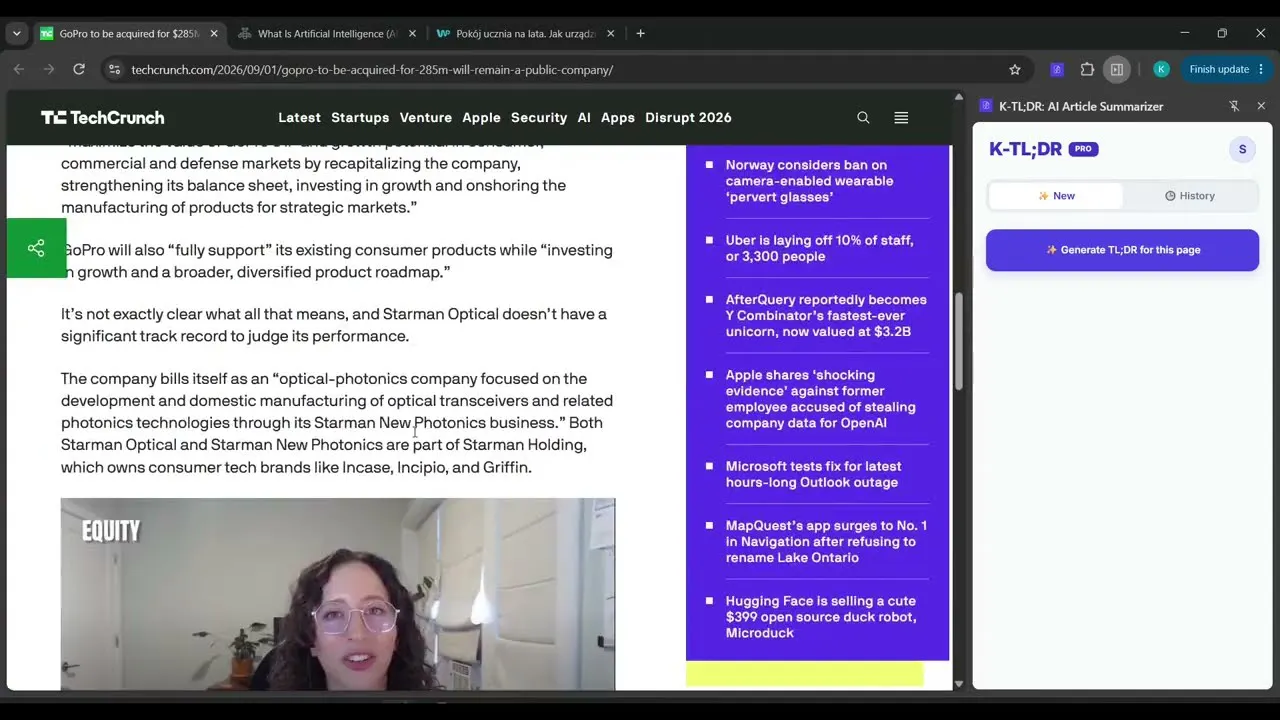Screen dimensions: 1280x720
Task: Open the Security nav section
Action: coord(539,117)
